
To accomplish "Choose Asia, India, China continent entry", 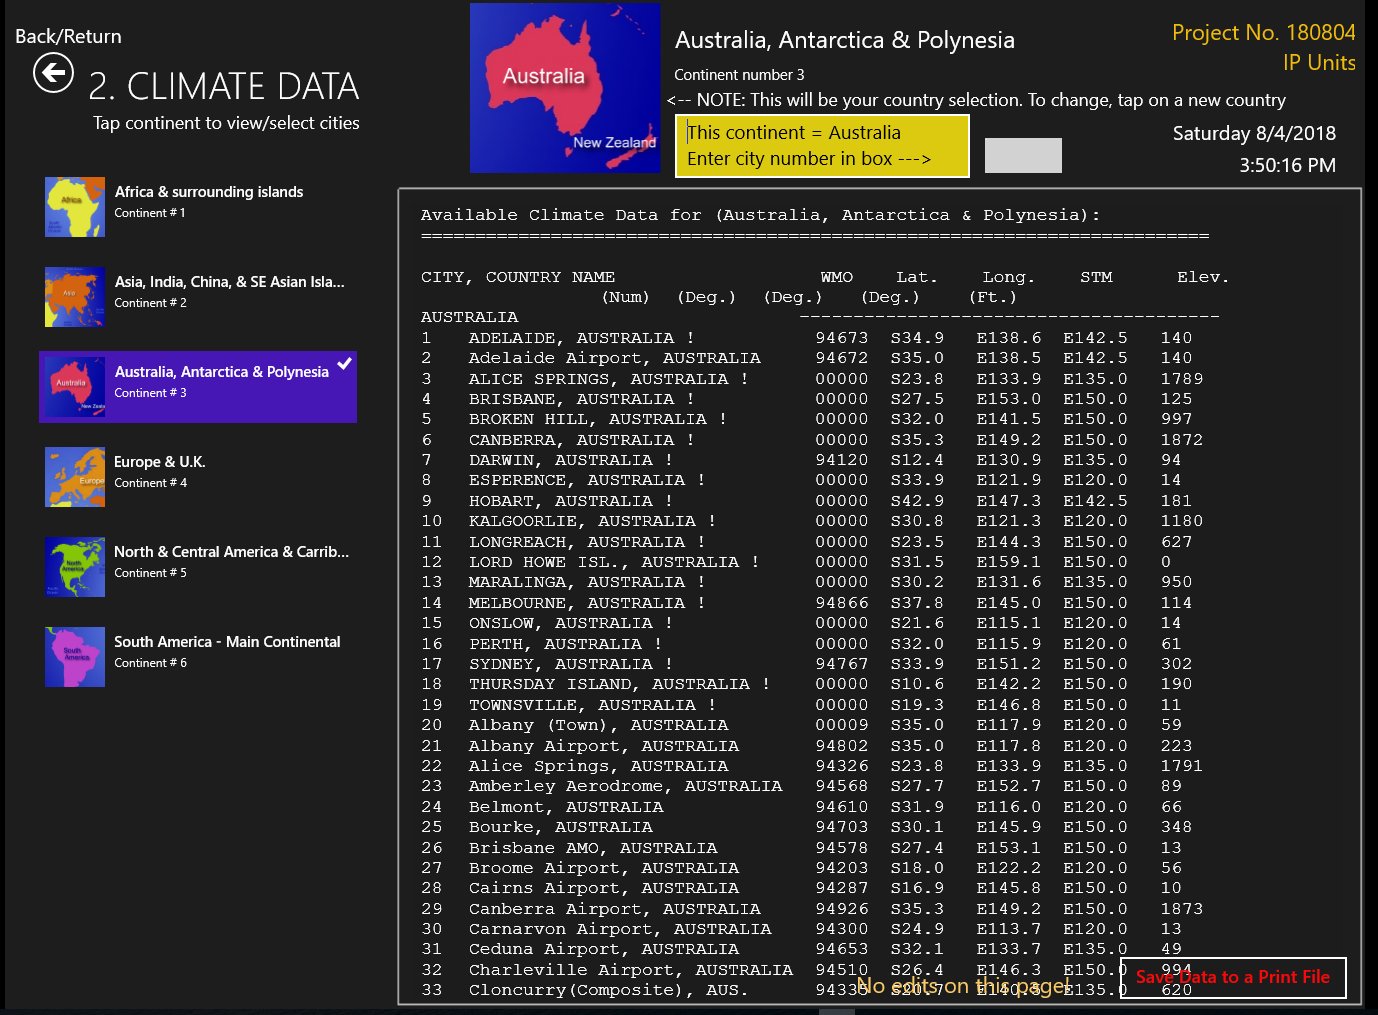I will [229, 282].
